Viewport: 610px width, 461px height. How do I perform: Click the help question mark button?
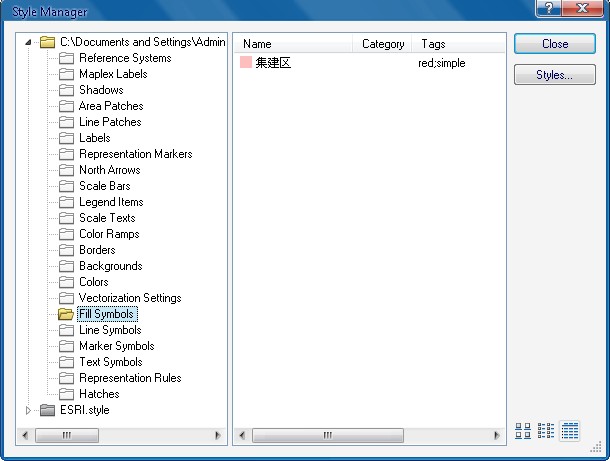click(x=549, y=8)
